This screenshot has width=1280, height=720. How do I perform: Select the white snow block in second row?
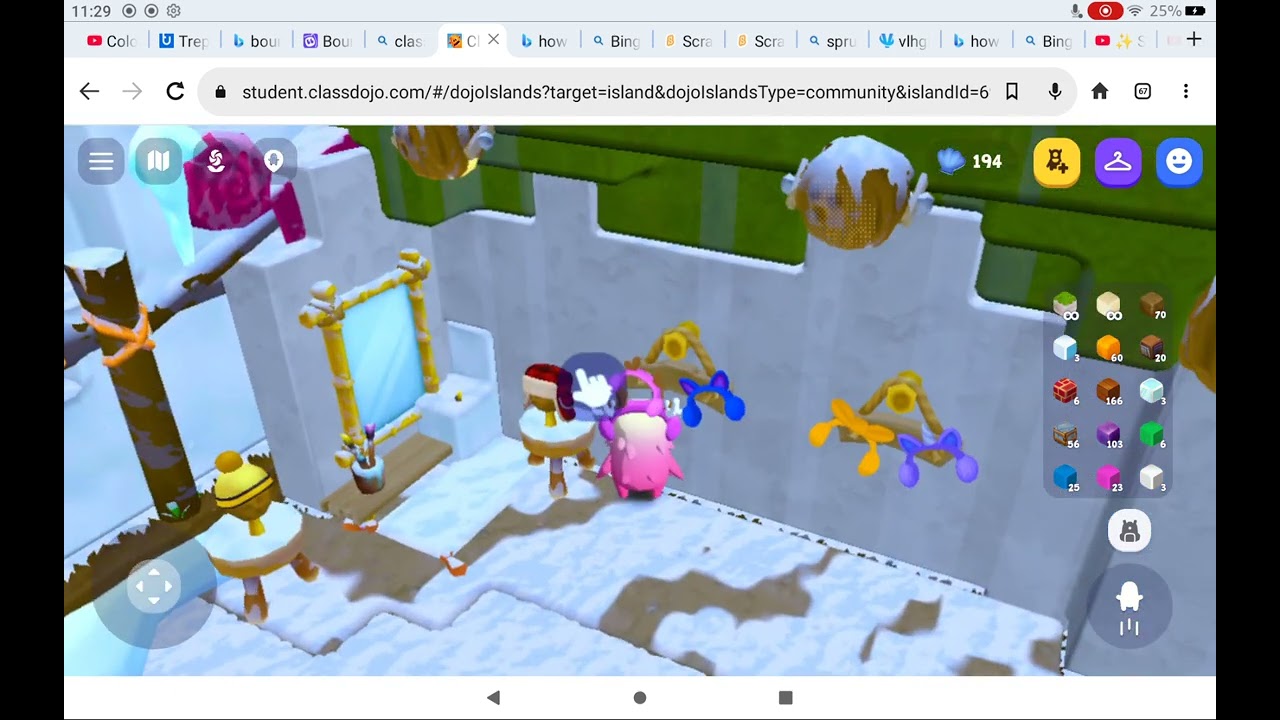[x=1066, y=348]
